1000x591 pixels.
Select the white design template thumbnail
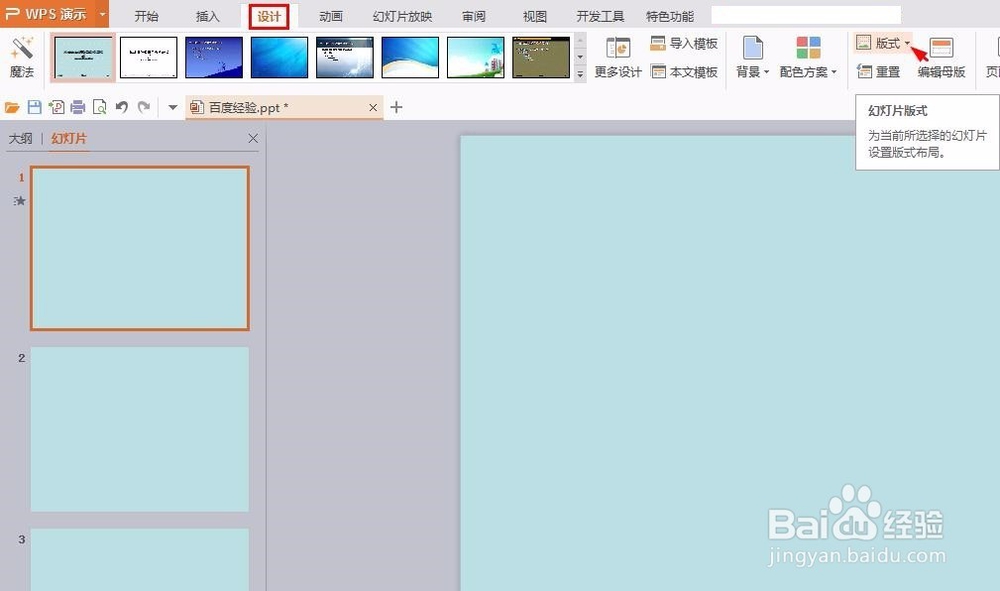(x=149, y=57)
